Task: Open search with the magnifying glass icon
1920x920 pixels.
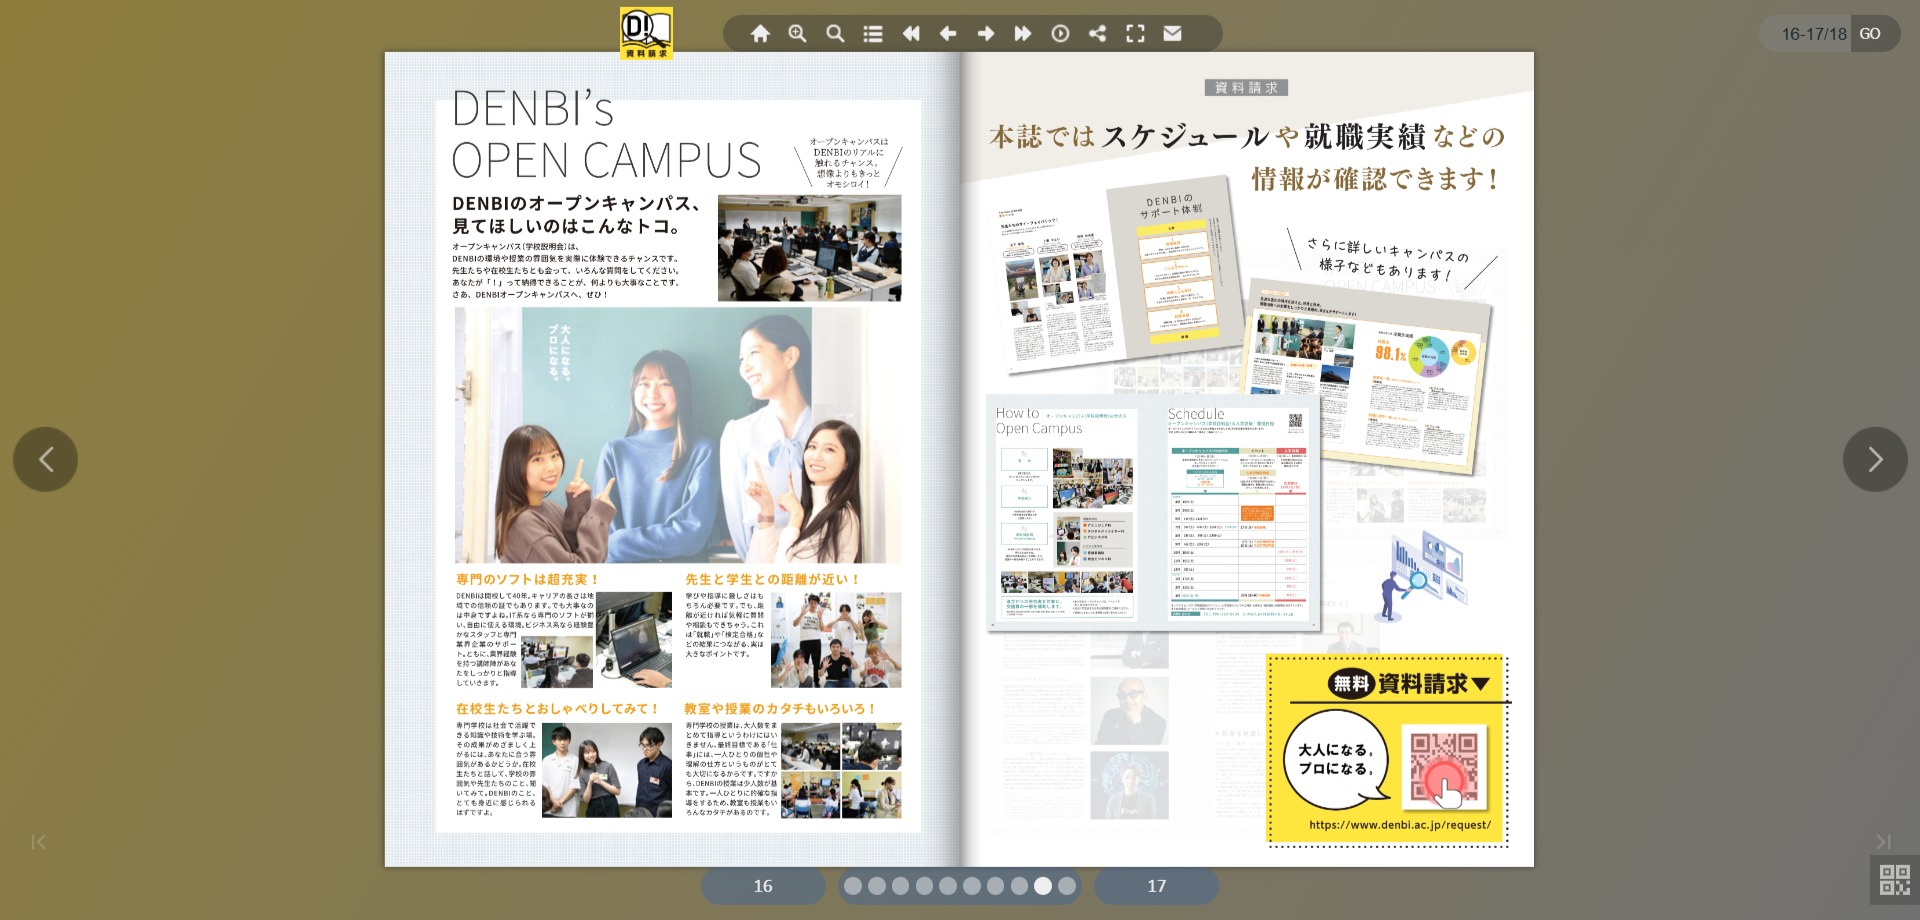Action: [x=835, y=34]
